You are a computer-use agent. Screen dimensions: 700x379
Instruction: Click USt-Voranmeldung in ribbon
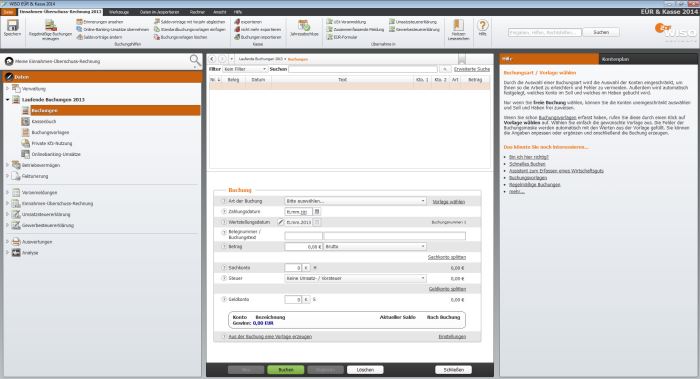pos(346,21)
